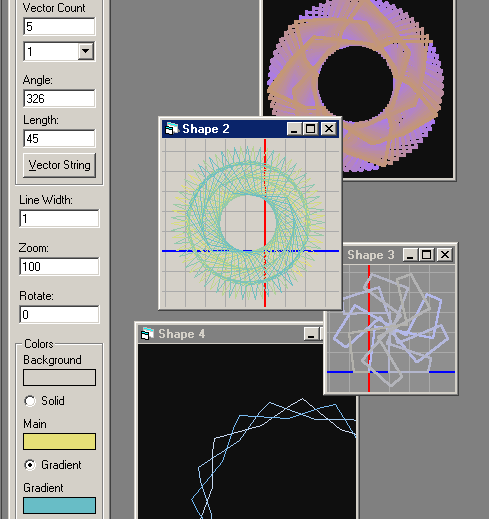
Task: Minimize the Shape 3 window
Action: coord(410,255)
